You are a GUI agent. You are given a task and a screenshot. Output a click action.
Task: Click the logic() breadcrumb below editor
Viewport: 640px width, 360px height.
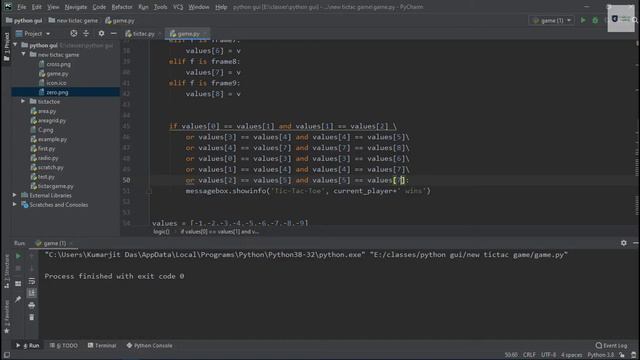pyautogui.click(x=161, y=231)
